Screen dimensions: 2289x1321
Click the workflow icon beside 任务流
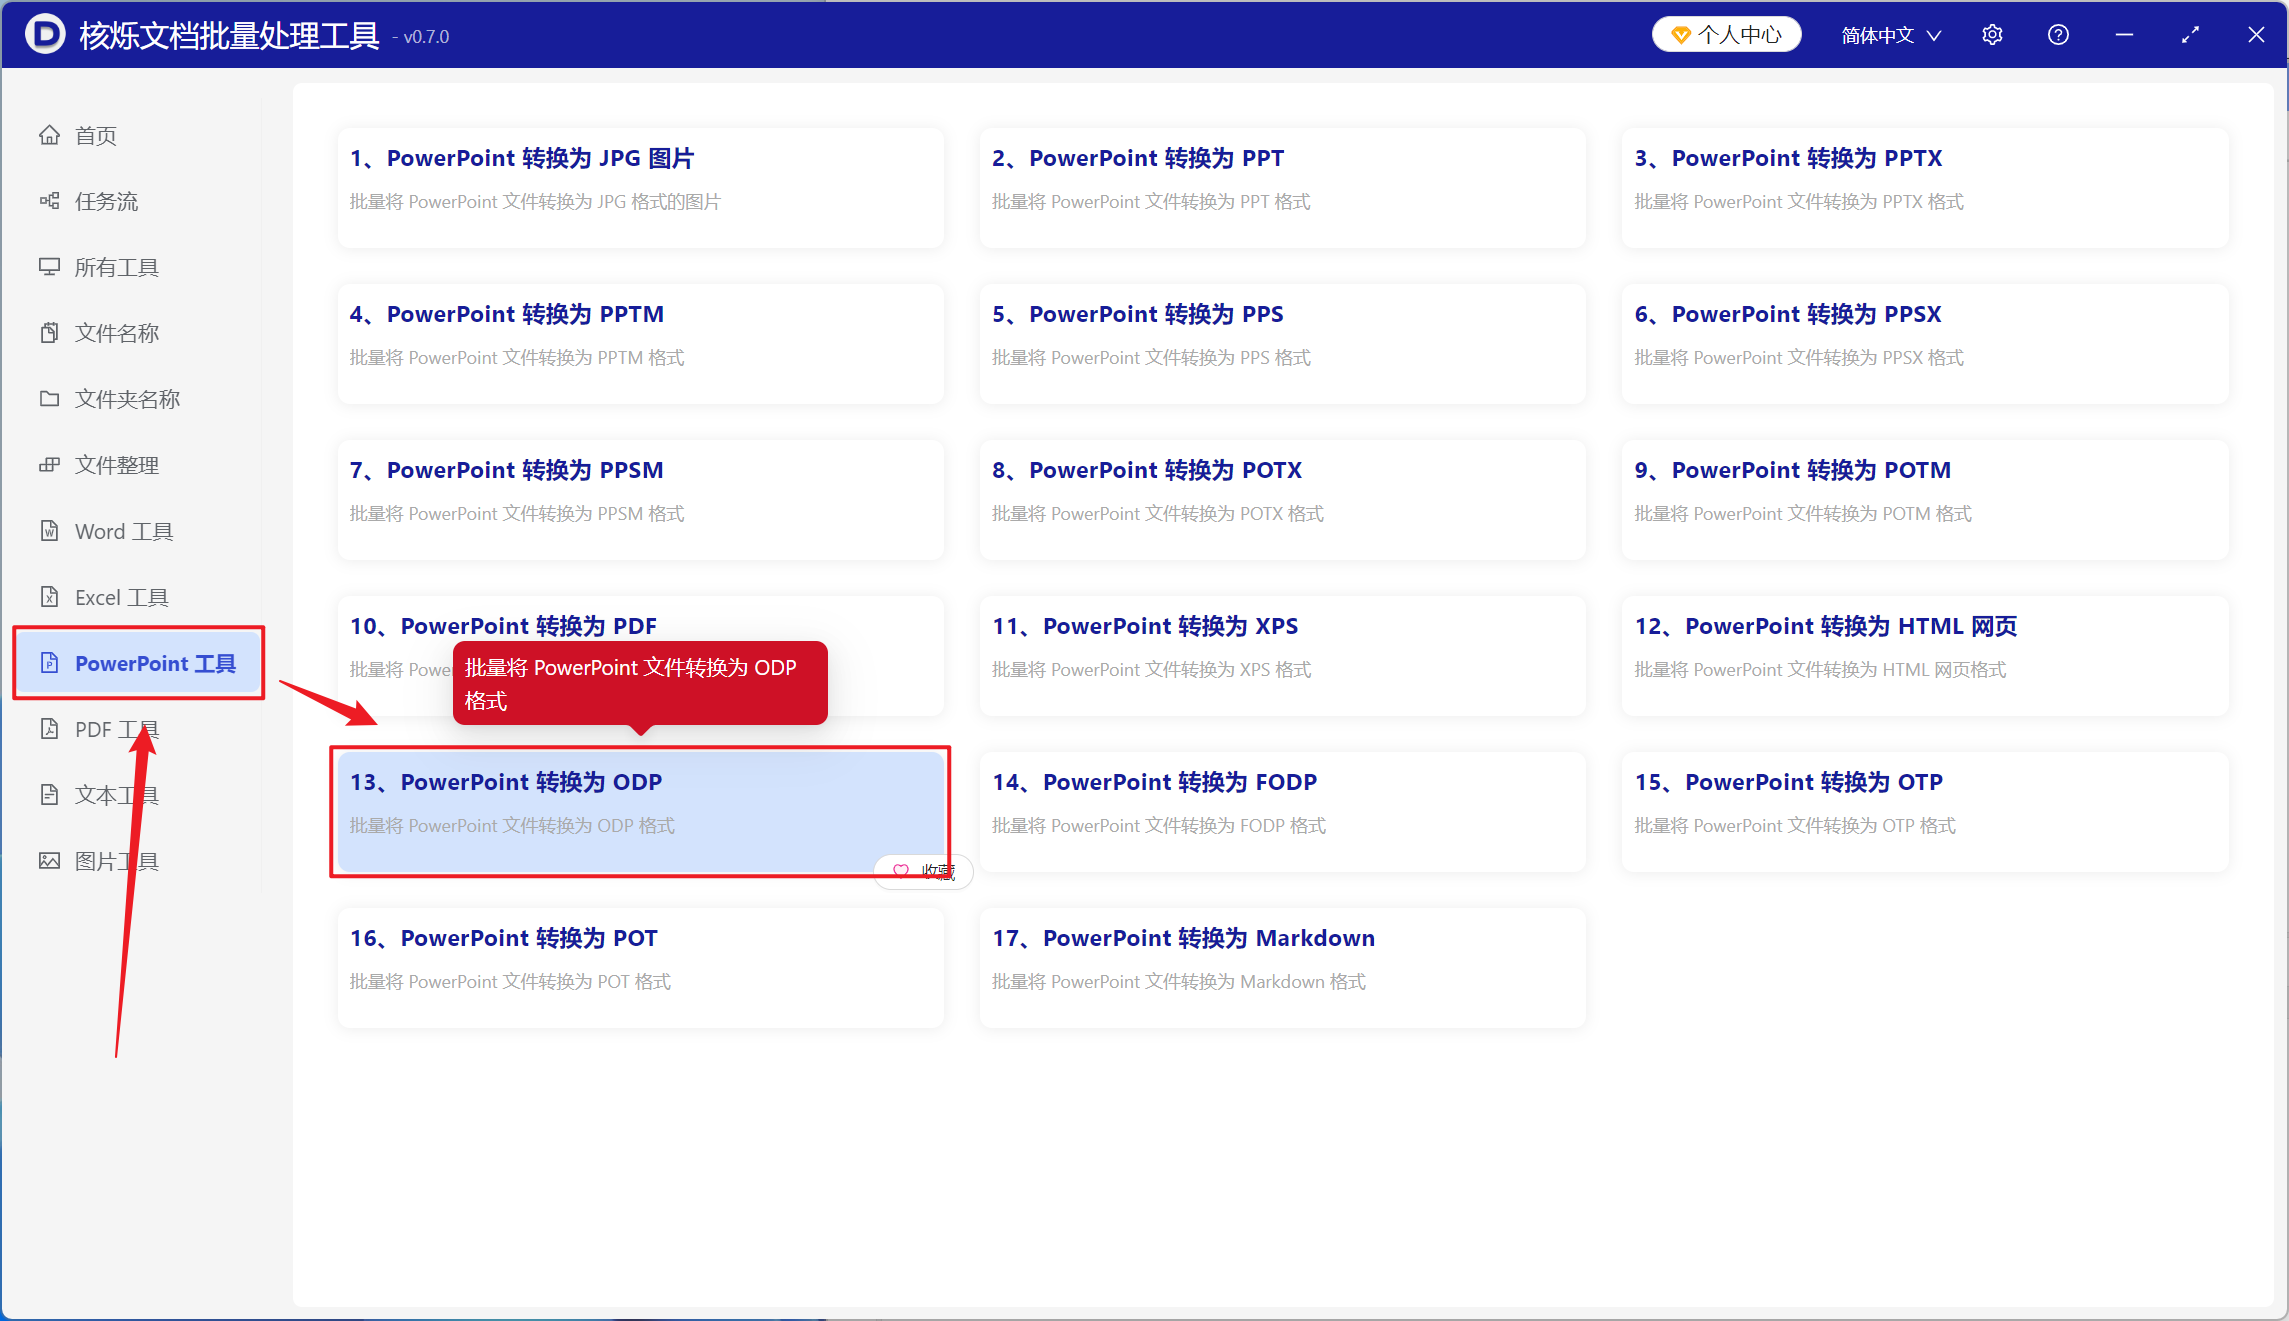point(49,201)
